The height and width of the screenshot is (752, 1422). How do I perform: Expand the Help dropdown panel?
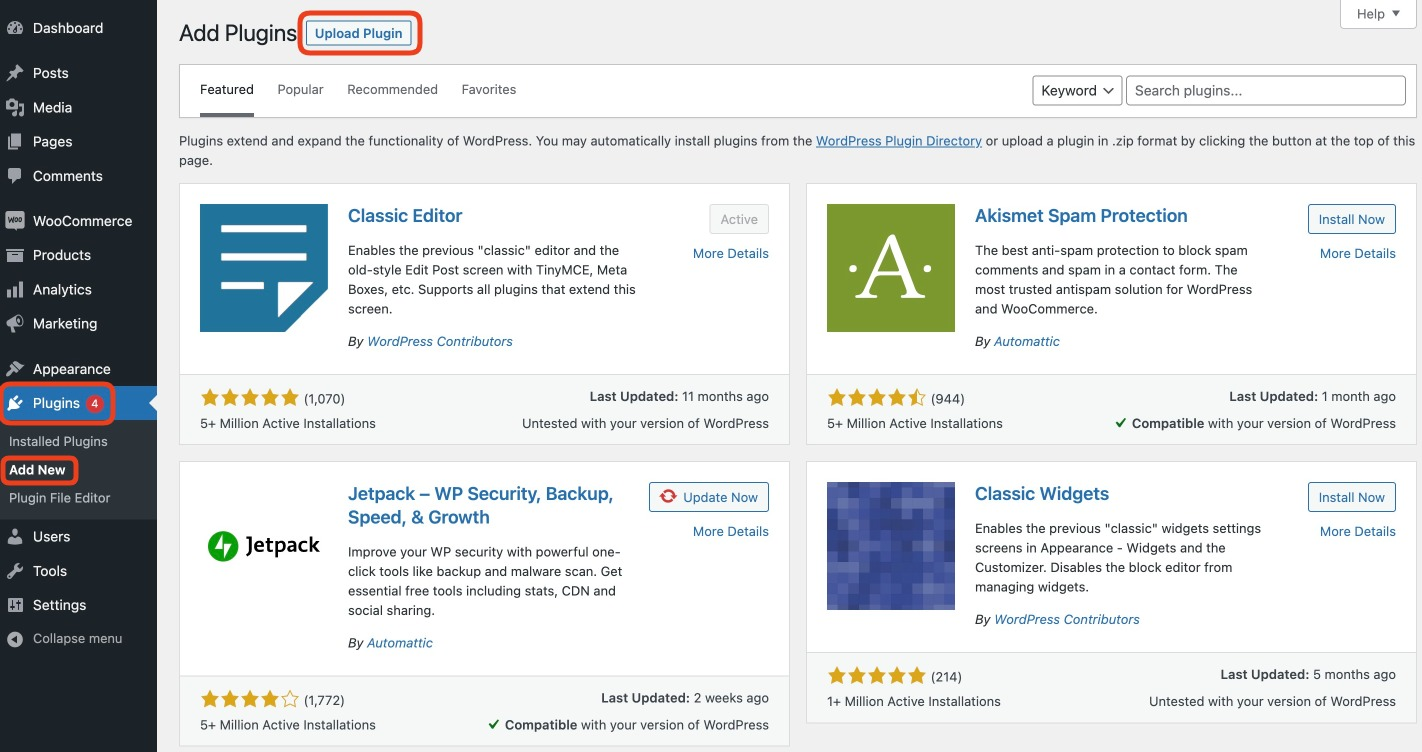tap(1378, 14)
